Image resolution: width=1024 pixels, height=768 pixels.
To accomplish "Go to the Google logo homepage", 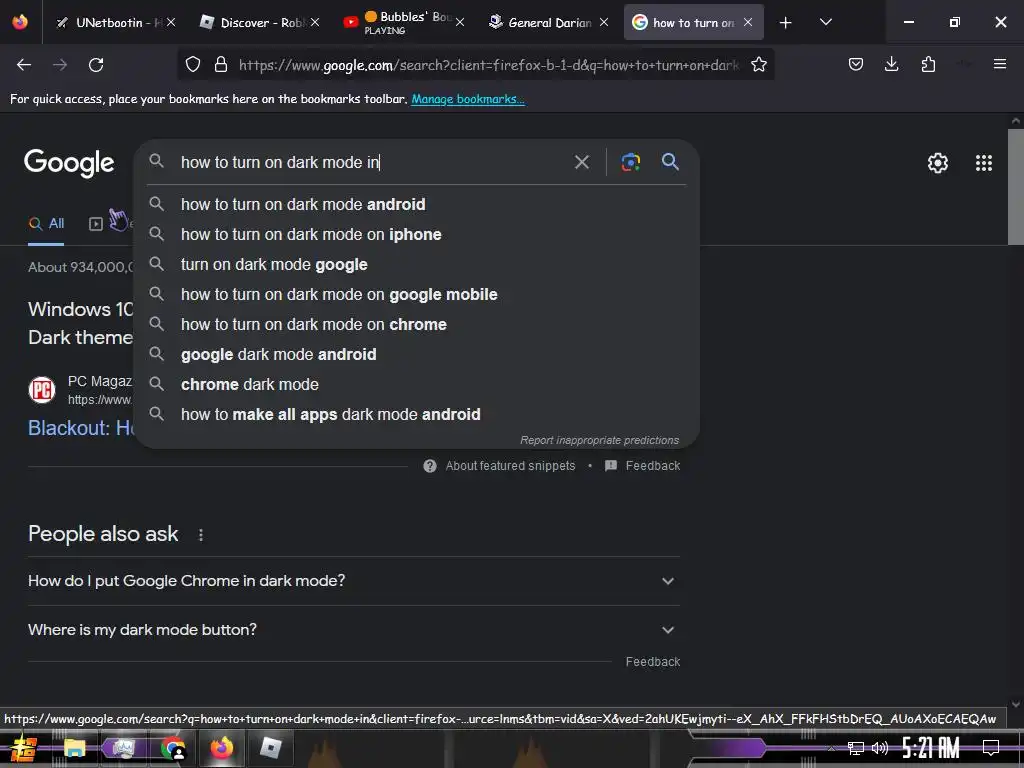I will [69, 163].
